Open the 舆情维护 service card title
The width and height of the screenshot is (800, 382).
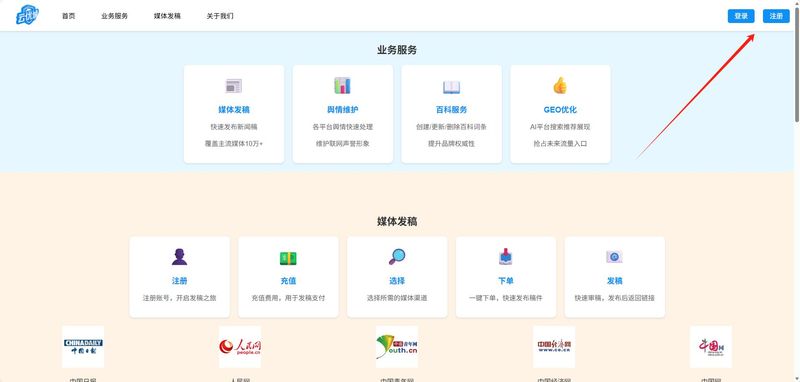click(342, 110)
